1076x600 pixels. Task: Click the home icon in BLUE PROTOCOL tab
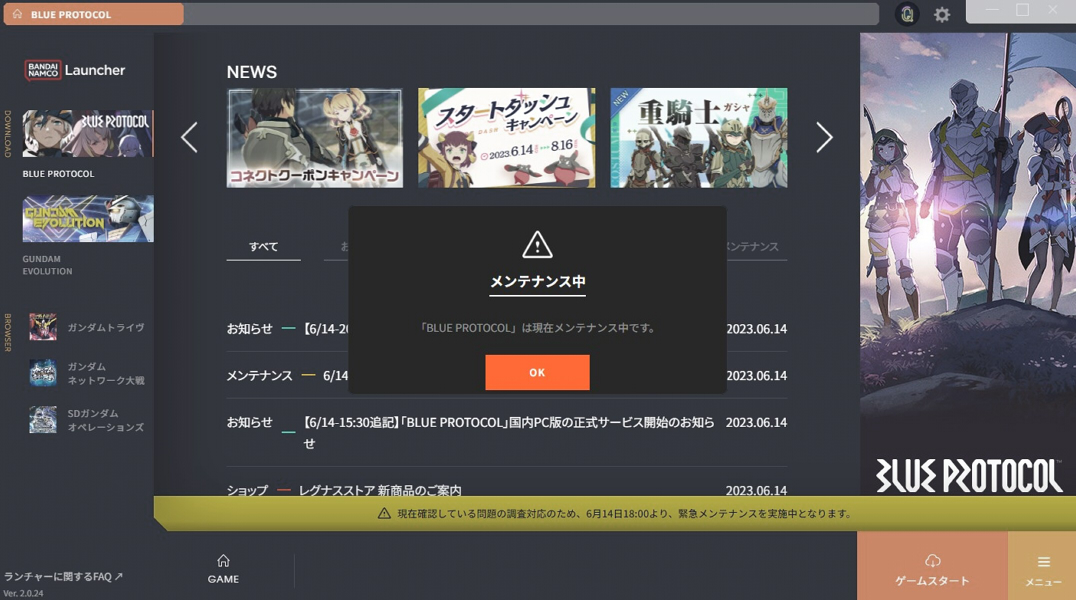click(x=17, y=14)
